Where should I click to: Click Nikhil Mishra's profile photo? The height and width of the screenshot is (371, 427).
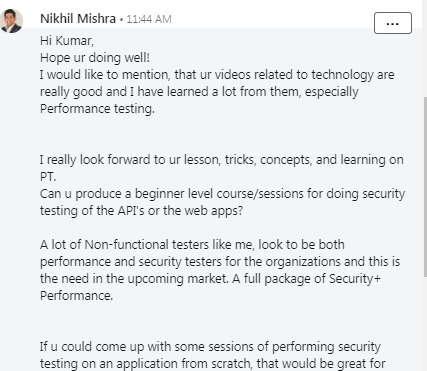coord(11,21)
